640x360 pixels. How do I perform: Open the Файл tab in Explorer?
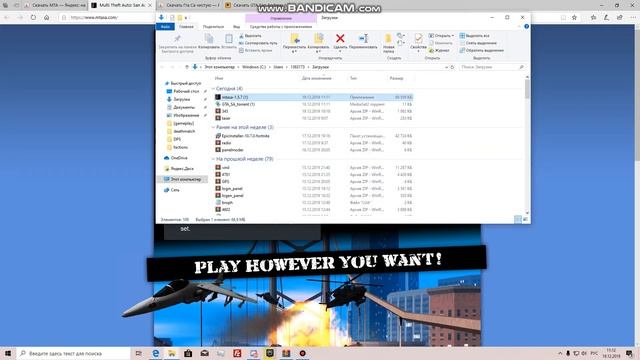(165, 27)
